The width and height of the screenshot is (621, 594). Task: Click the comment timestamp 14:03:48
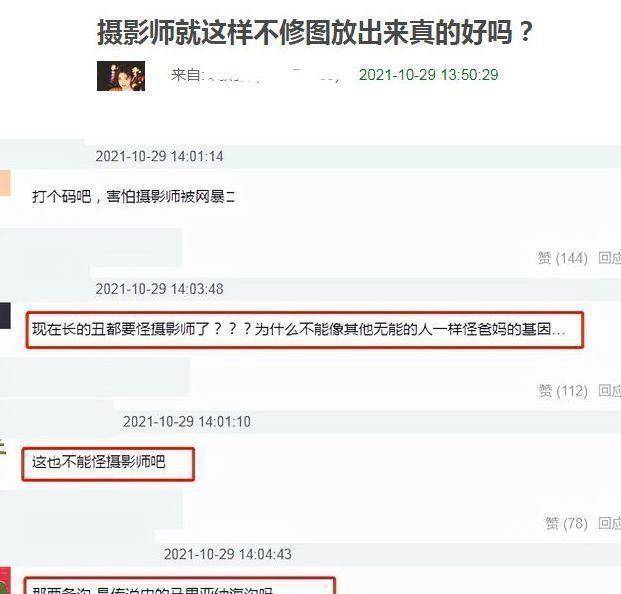click(159, 289)
